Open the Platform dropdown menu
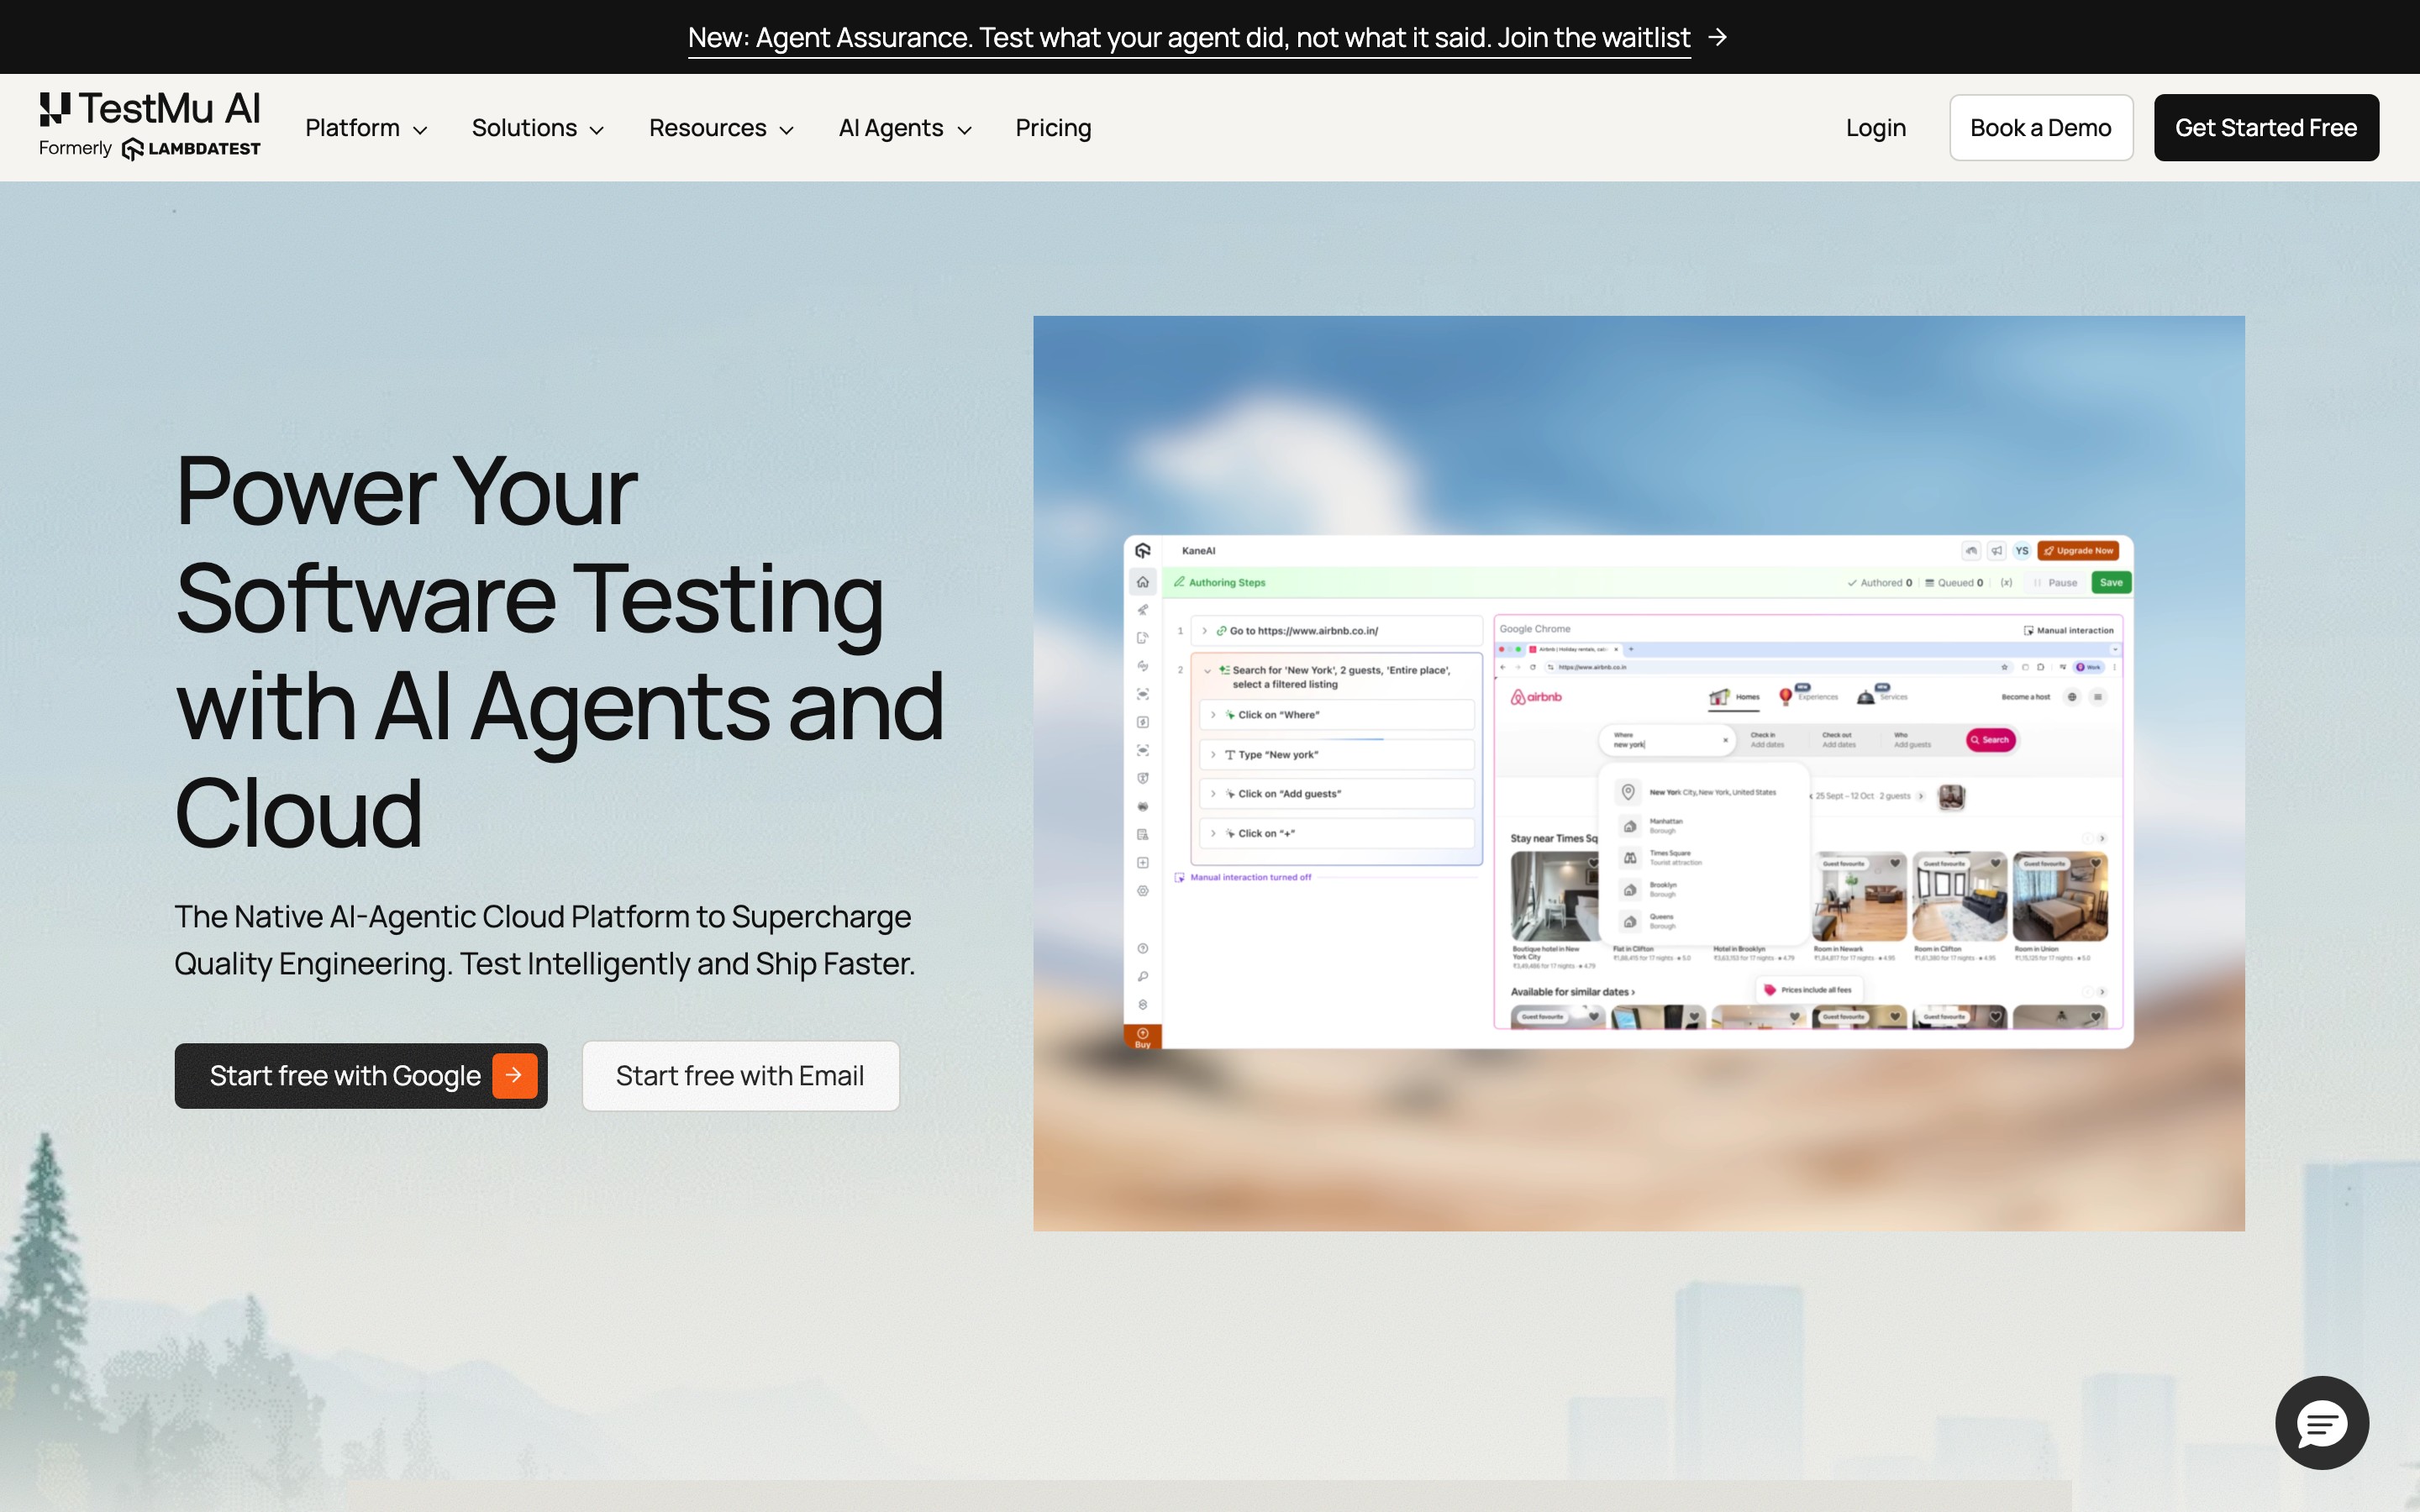Image resolution: width=2420 pixels, height=1512 pixels. 366,128
